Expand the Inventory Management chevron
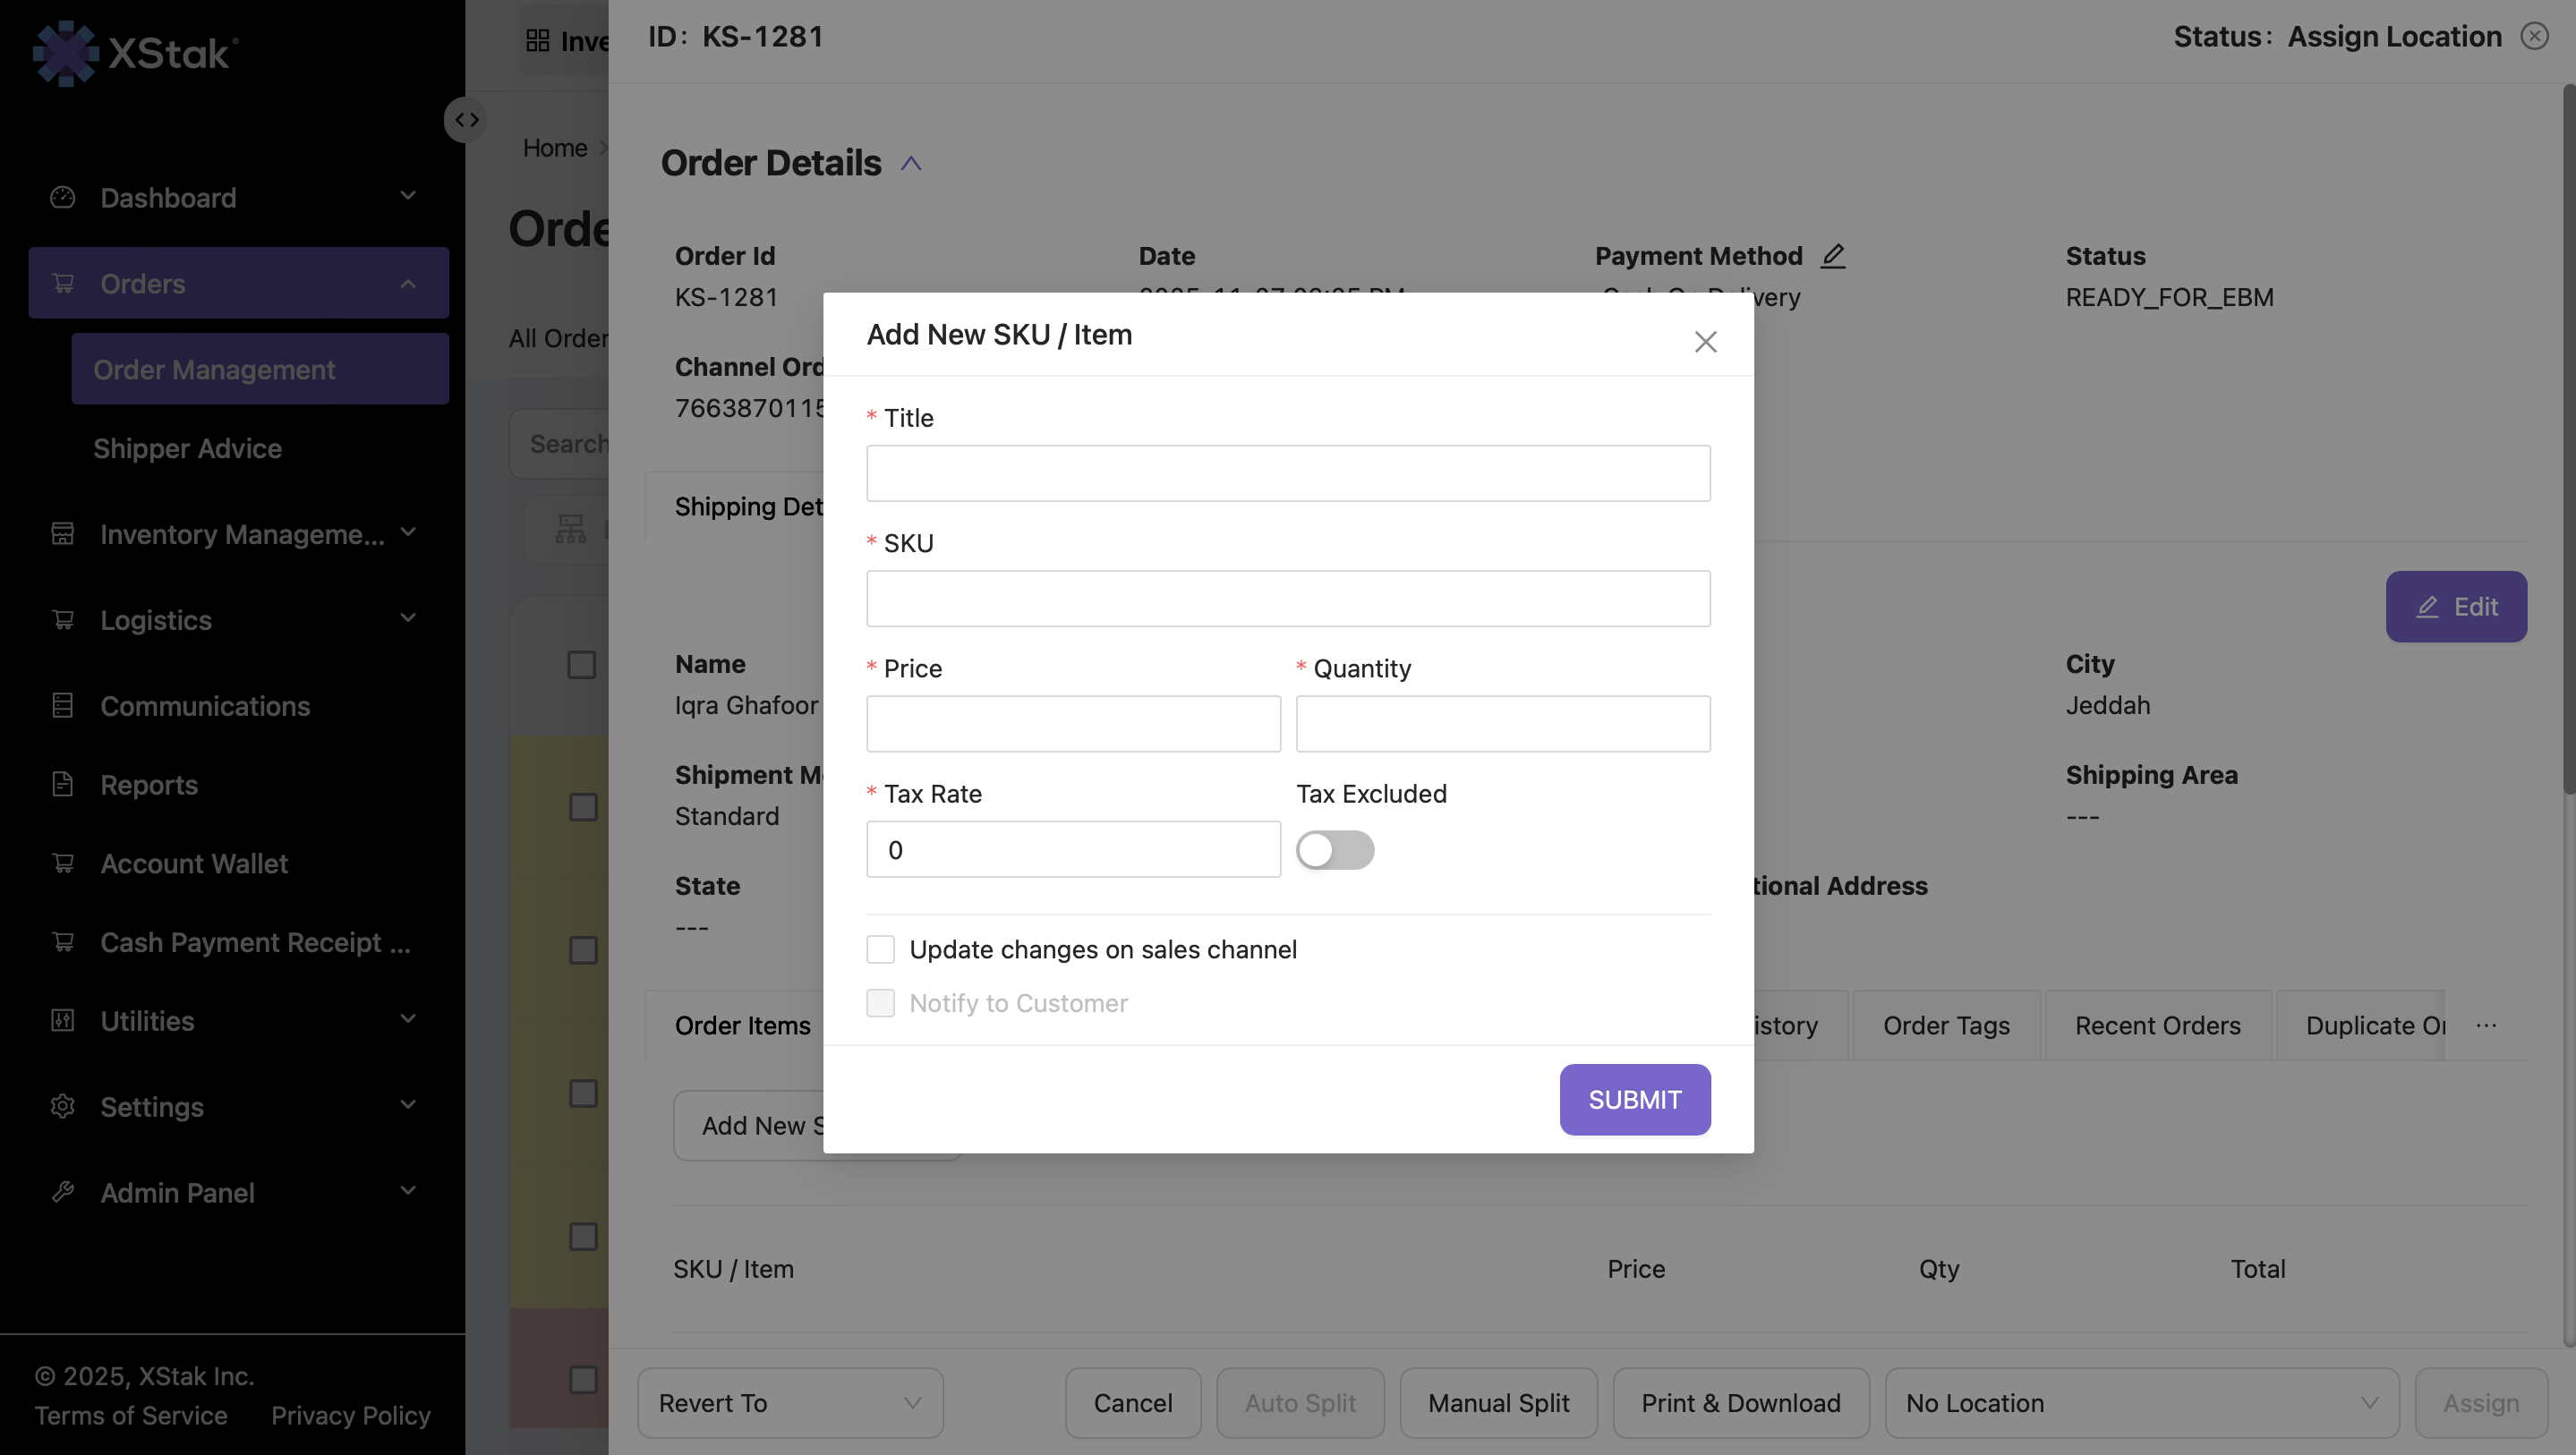 (408, 533)
